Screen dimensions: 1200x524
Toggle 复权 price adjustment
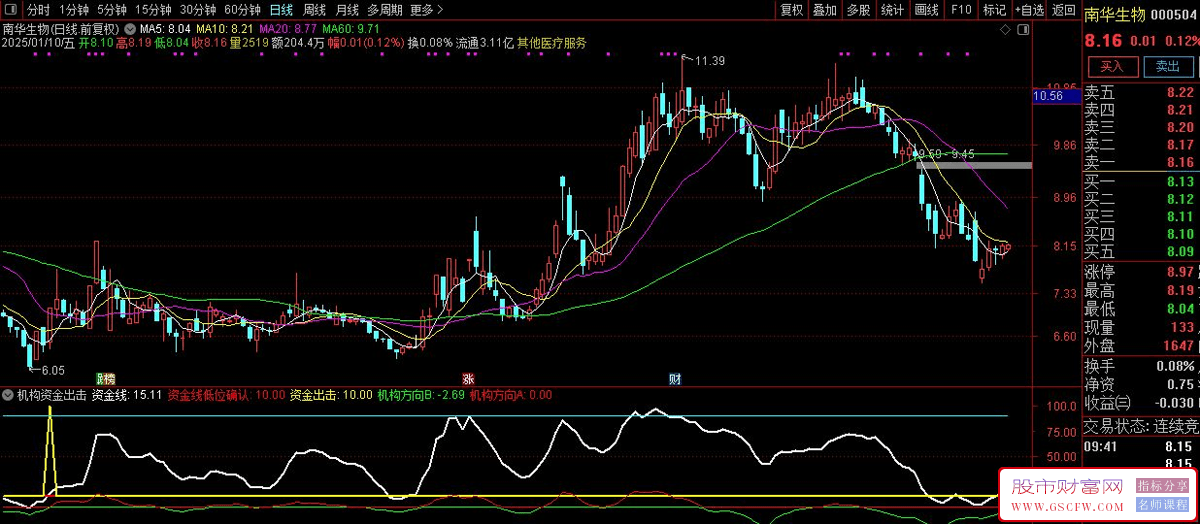tap(791, 10)
